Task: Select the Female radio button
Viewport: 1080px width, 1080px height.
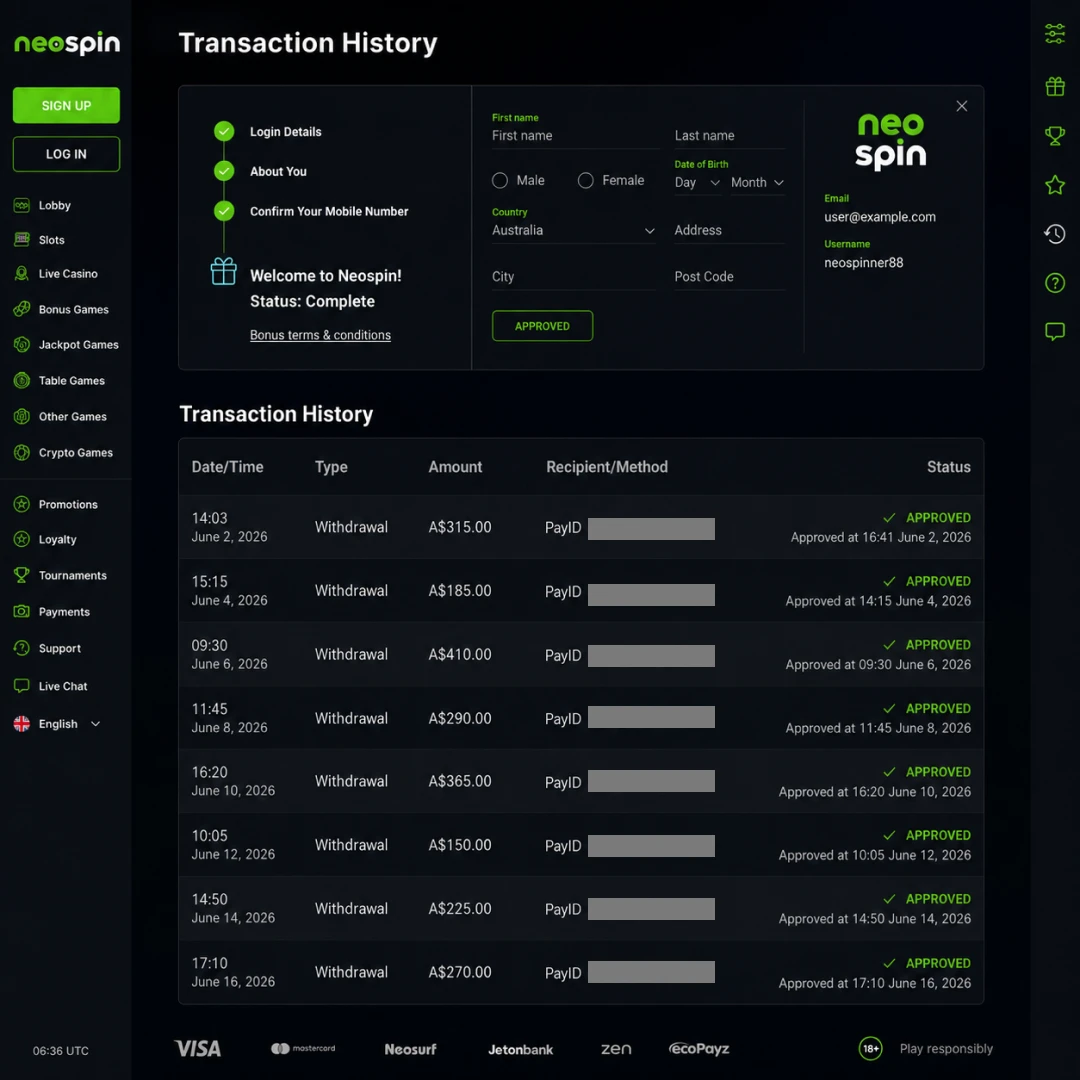Action: pyautogui.click(x=585, y=180)
